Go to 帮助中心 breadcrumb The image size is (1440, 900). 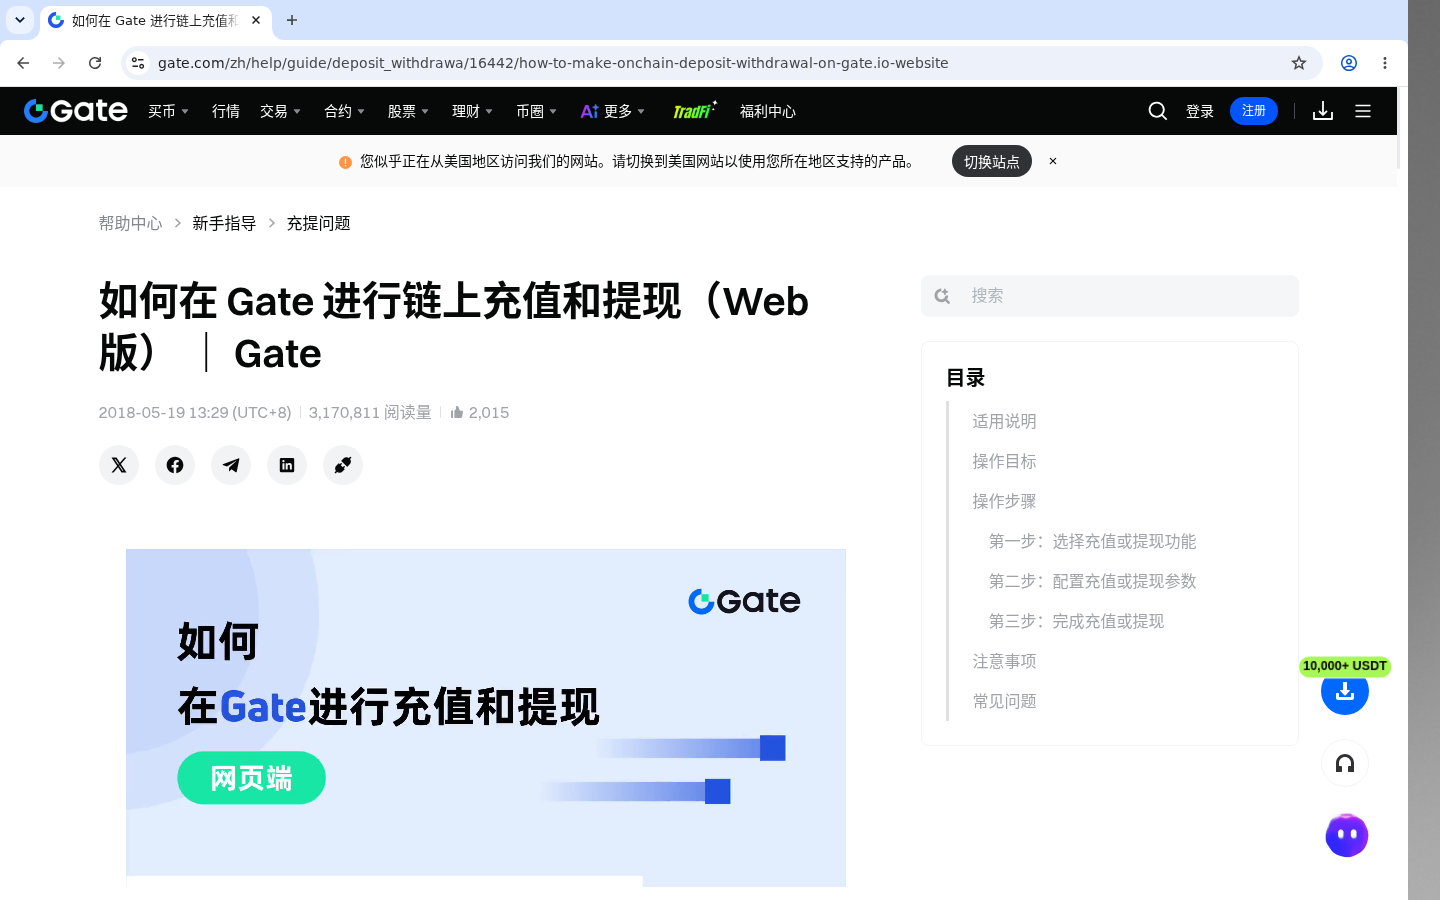coord(130,223)
